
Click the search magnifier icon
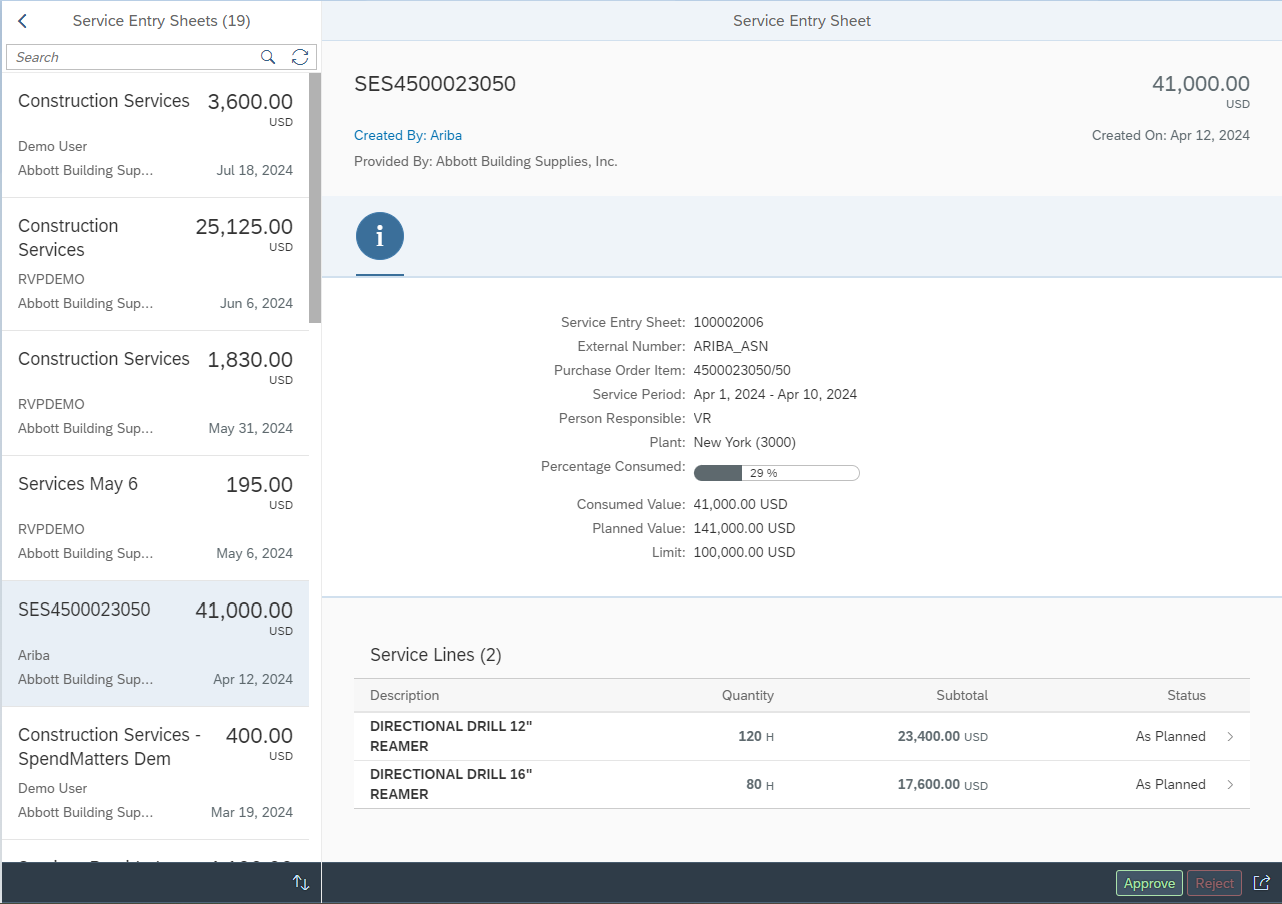coord(267,57)
